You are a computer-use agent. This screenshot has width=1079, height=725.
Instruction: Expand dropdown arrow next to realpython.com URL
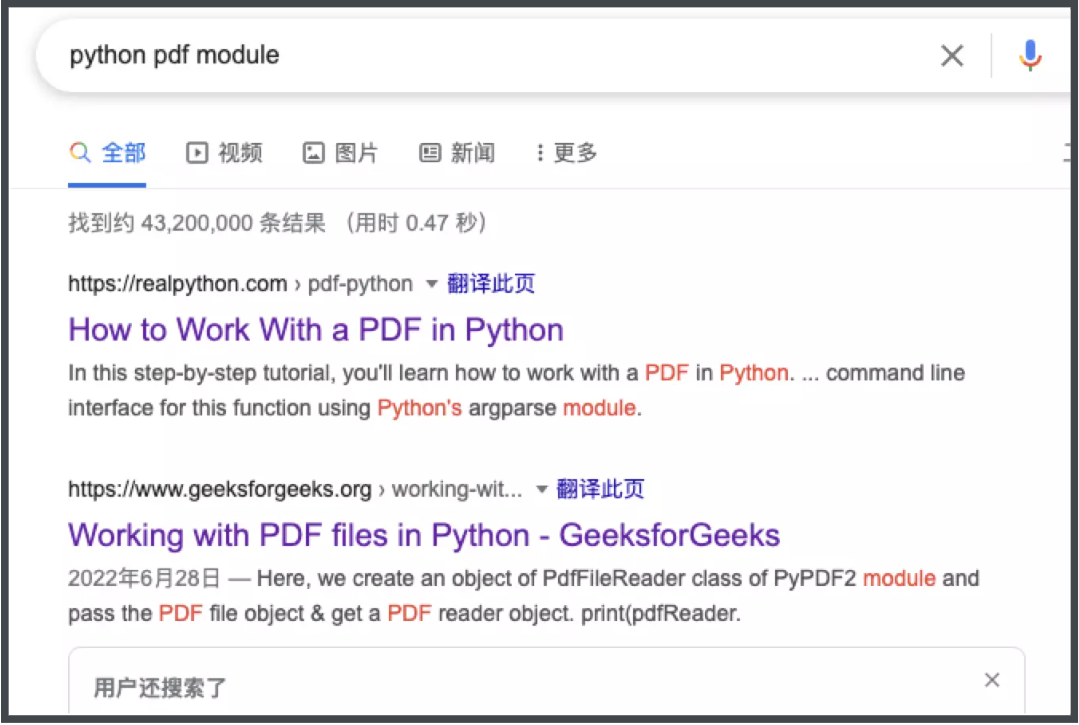click(431, 284)
